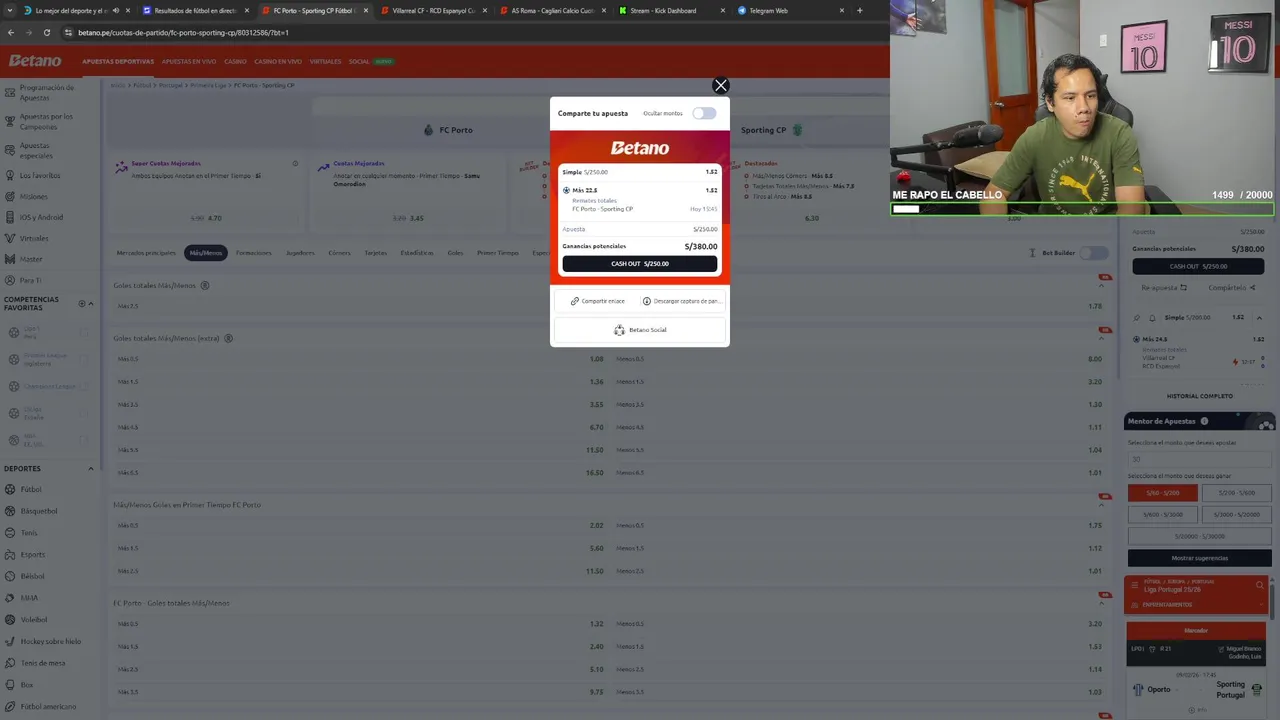
Task: Select Esports in sidebar
Action: [32, 554]
